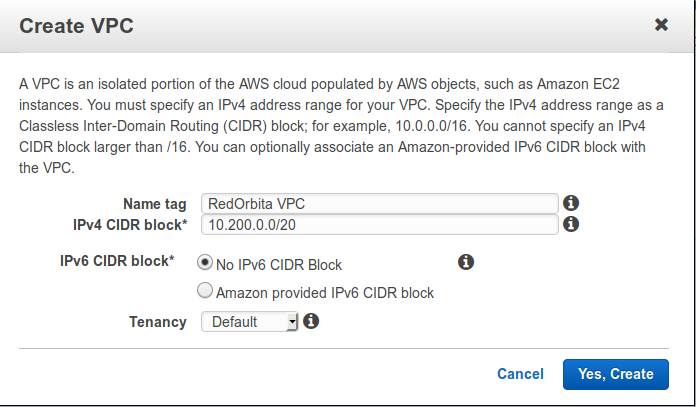Click the "IPv6 CIDR block*" label text

click(x=117, y=261)
